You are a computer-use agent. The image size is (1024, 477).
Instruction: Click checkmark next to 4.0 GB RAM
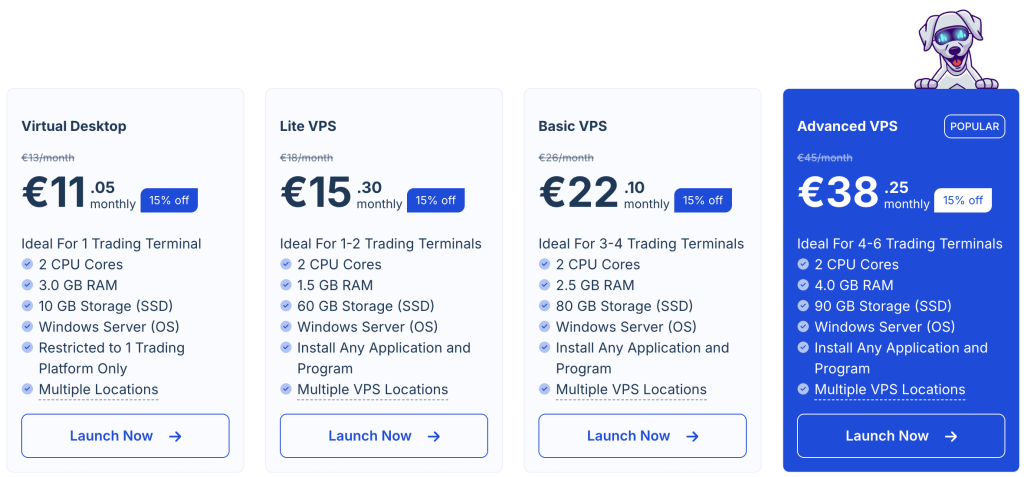pos(803,285)
